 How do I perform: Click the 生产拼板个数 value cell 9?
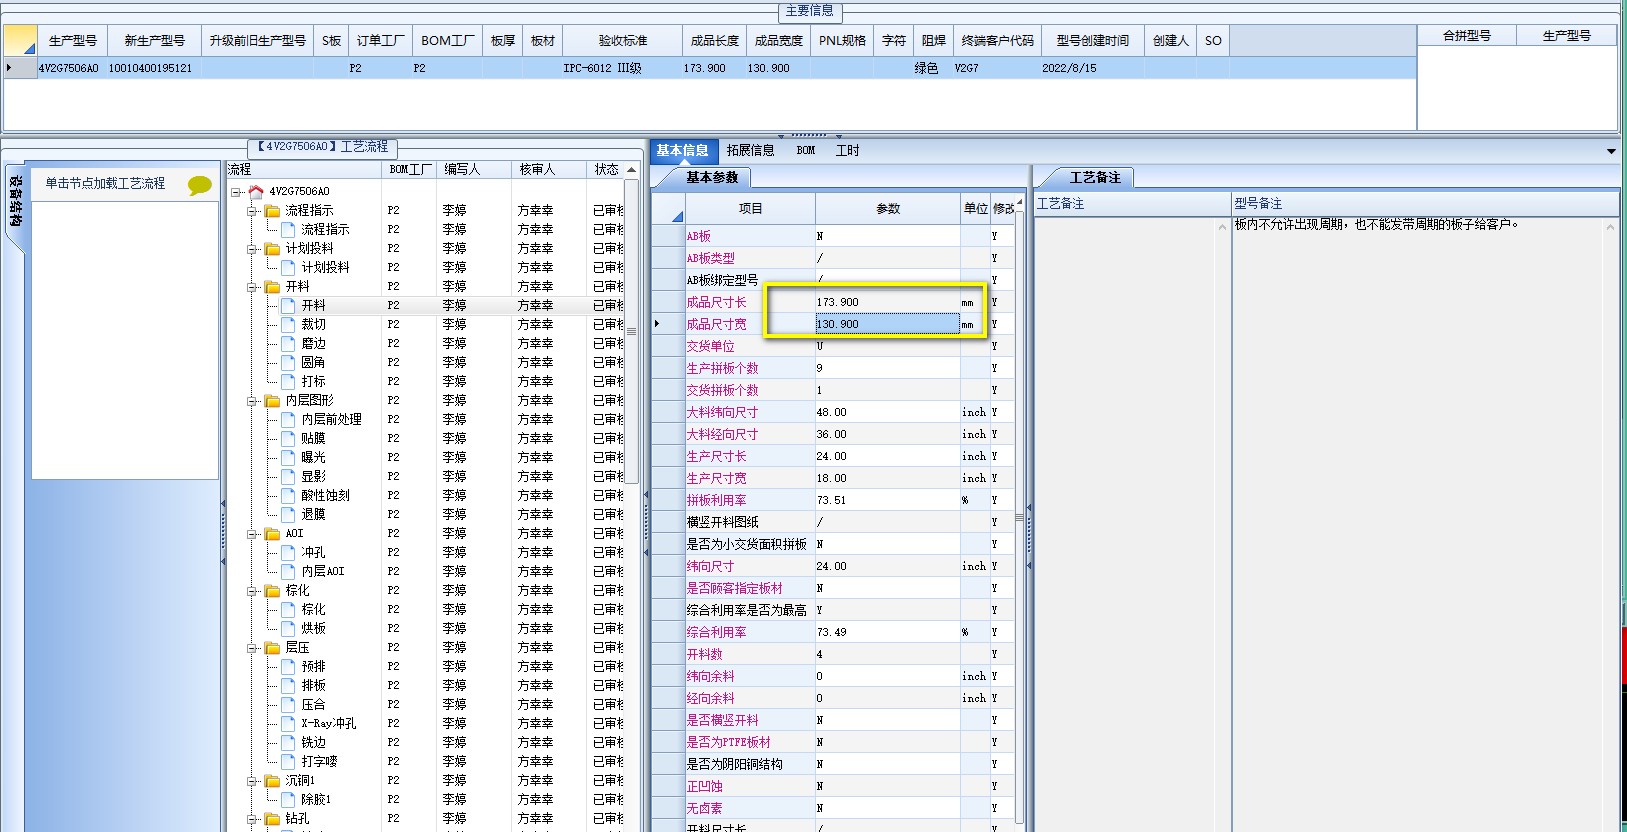[887, 368]
